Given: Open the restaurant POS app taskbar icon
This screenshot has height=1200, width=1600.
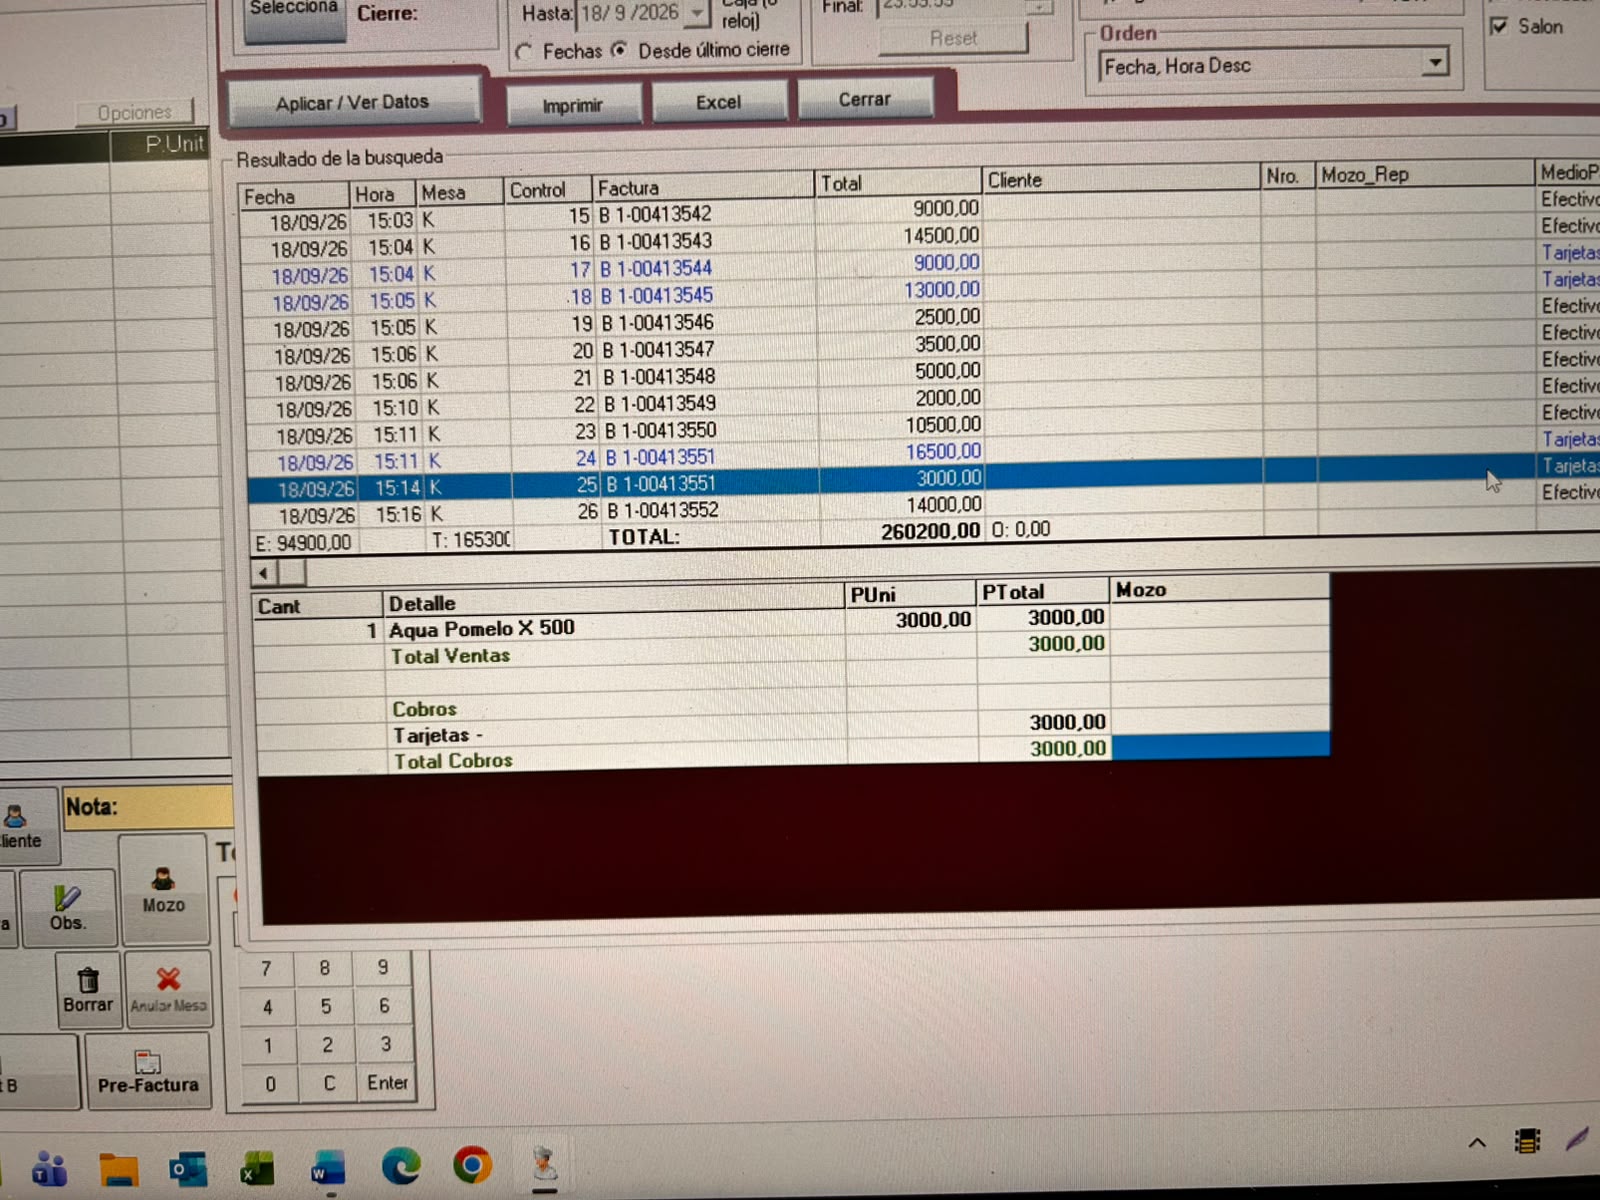Looking at the screenshot, I should [544, 1163].
